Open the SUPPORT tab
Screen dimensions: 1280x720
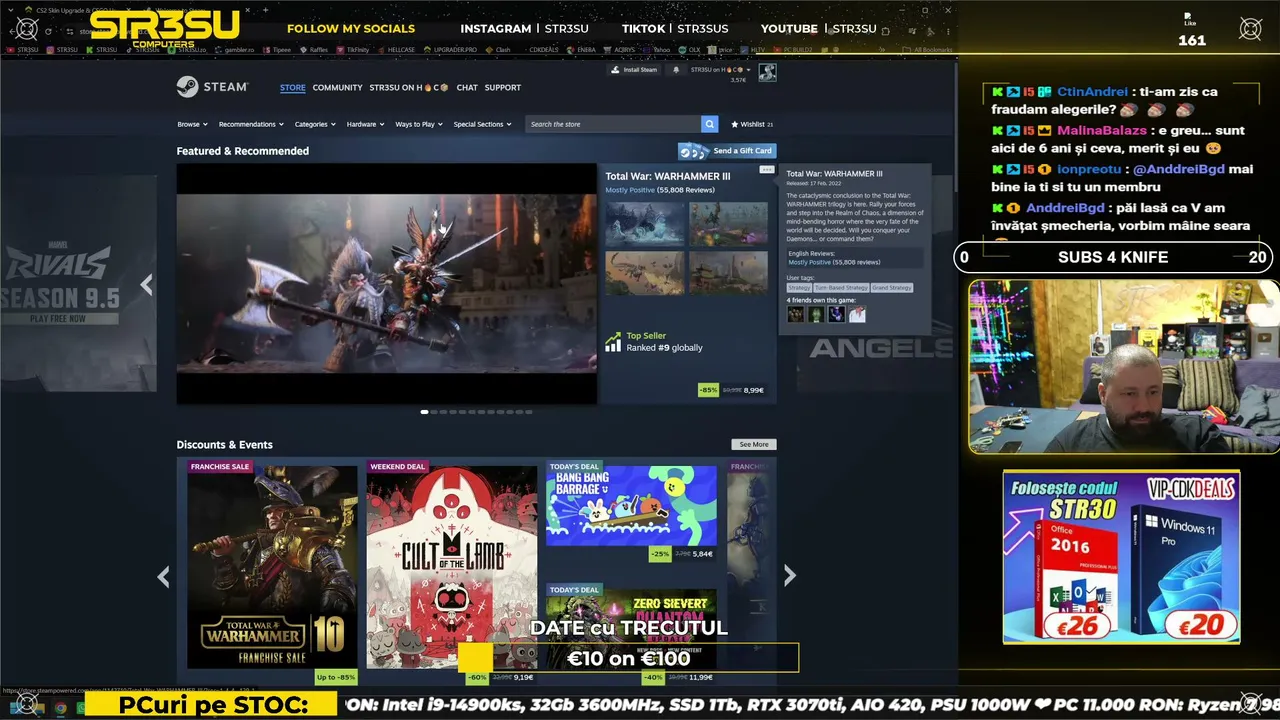(503, 88)
